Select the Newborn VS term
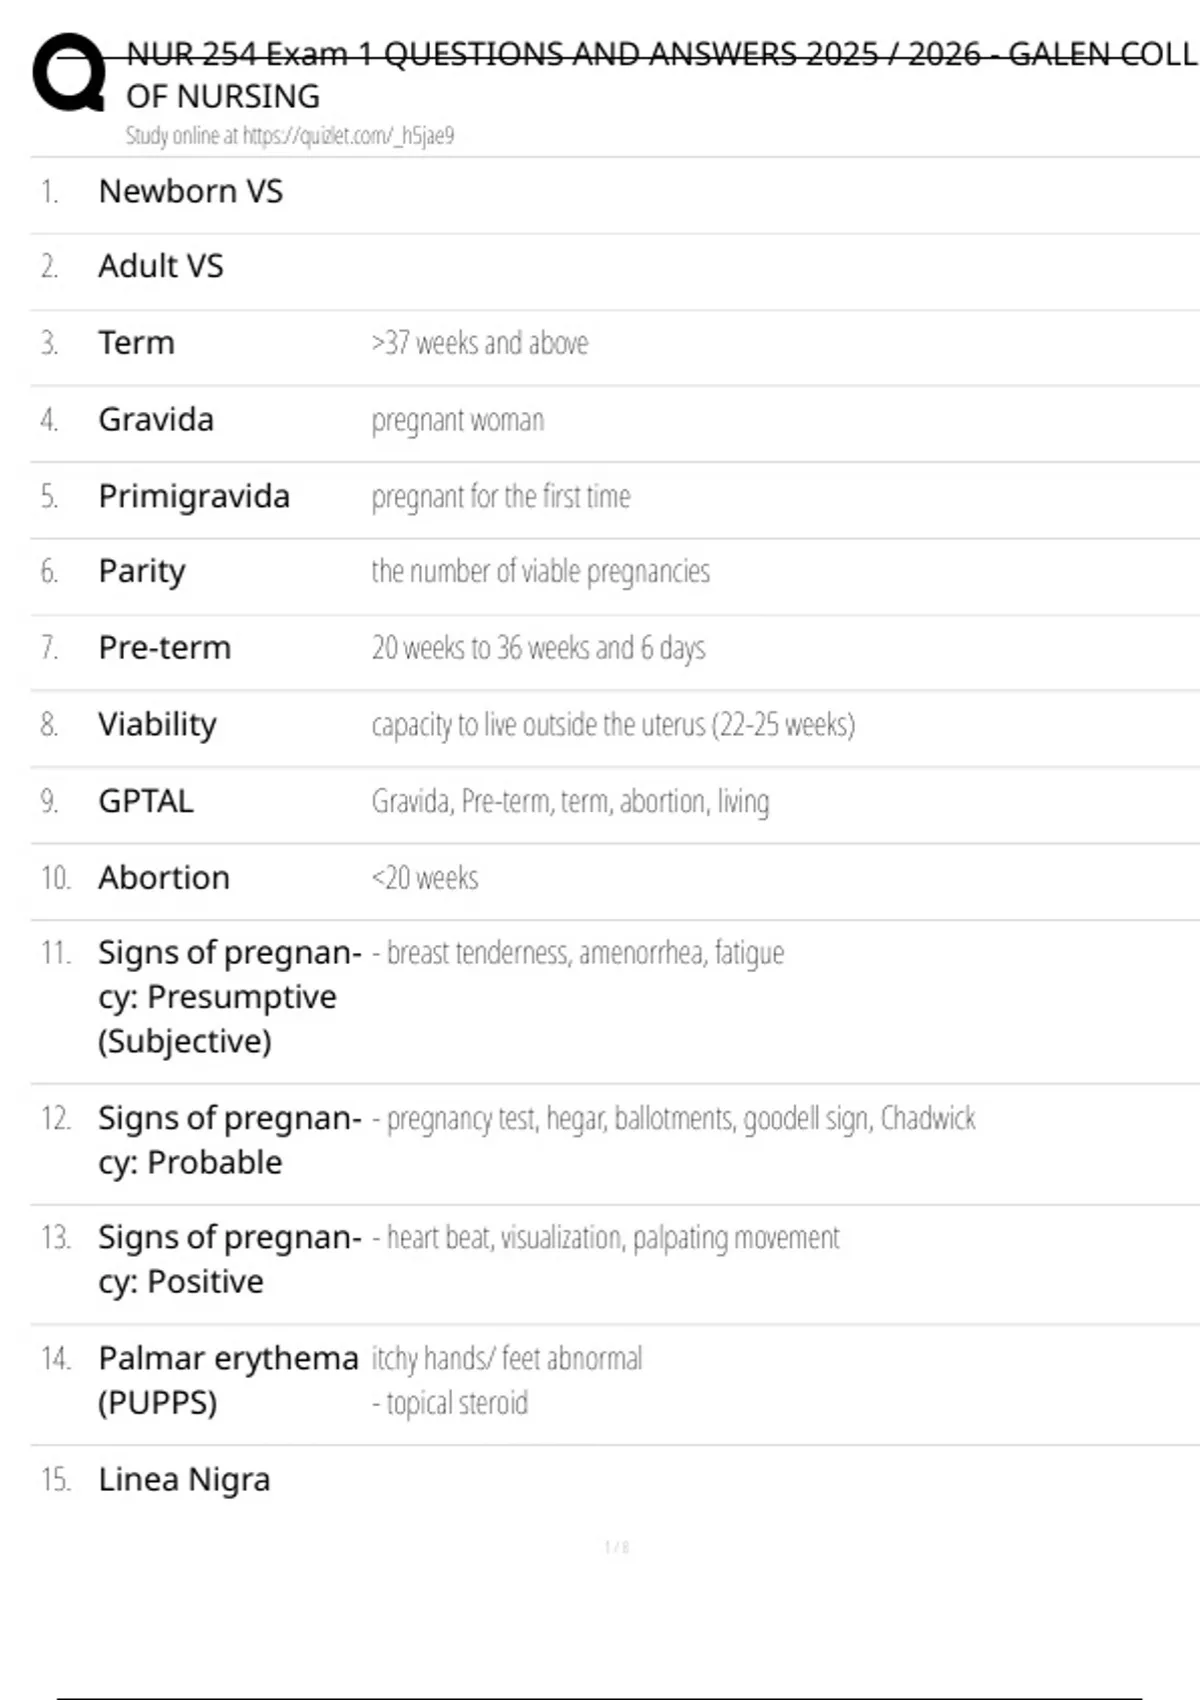Viewport: 1200px width, 1700px height. [x=191, y=191]
